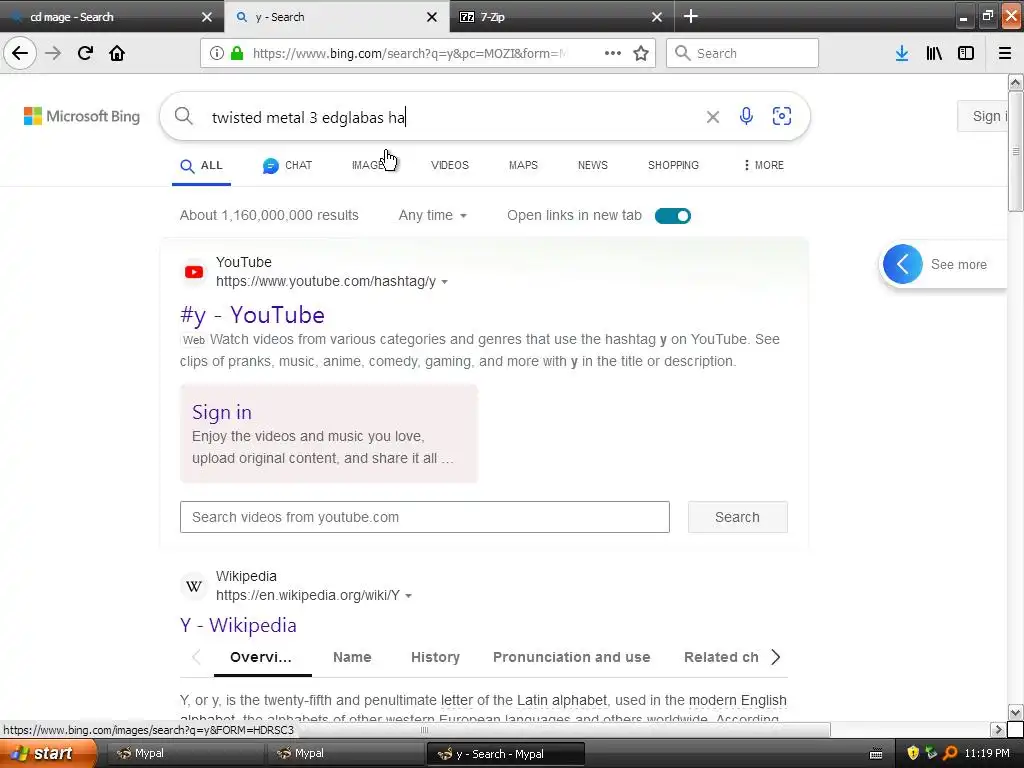Select the ALL results tab

tap(201, 166)
